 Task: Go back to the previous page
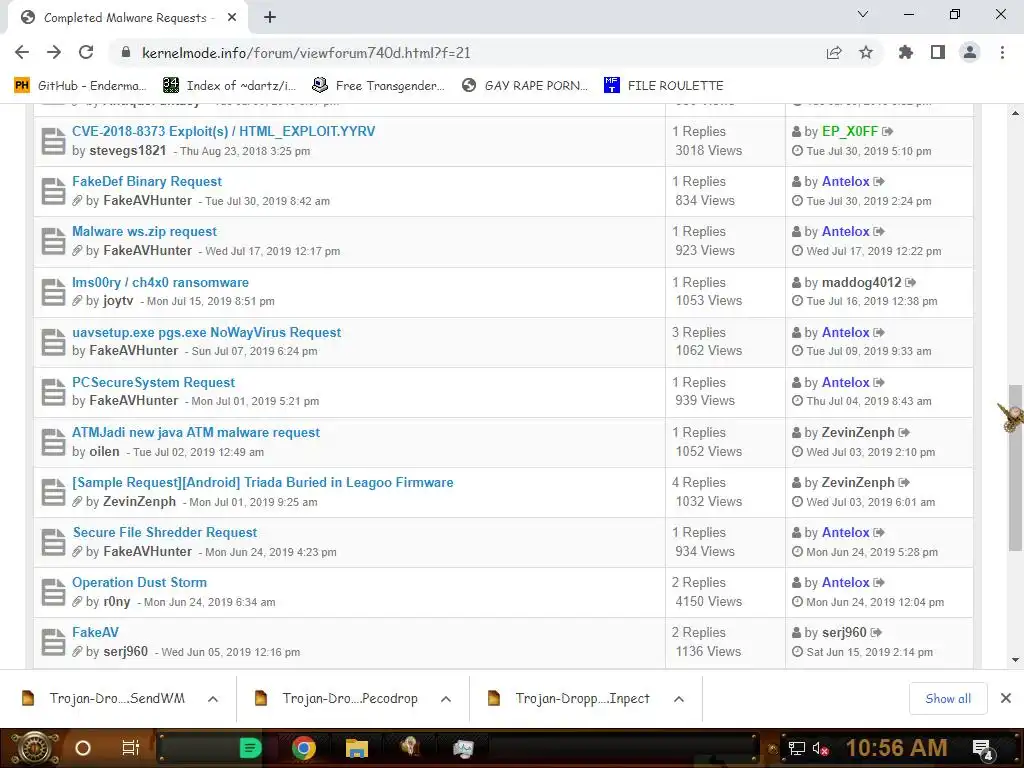point(22,52)
